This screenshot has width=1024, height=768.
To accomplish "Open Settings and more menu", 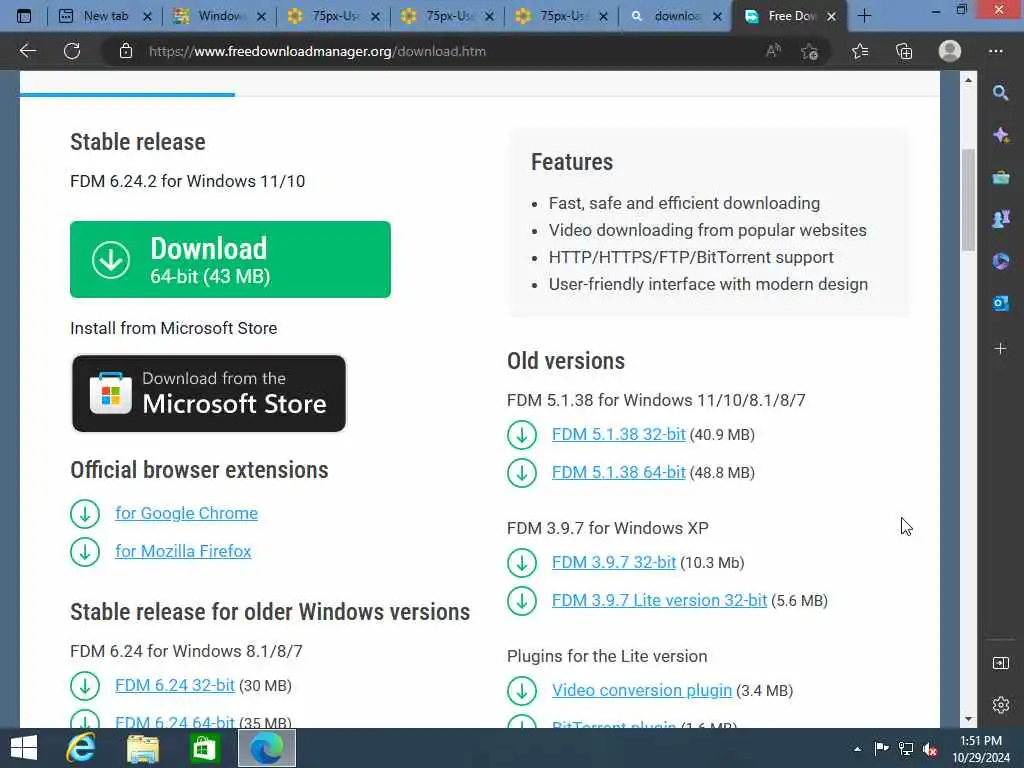I will point(995,51).
